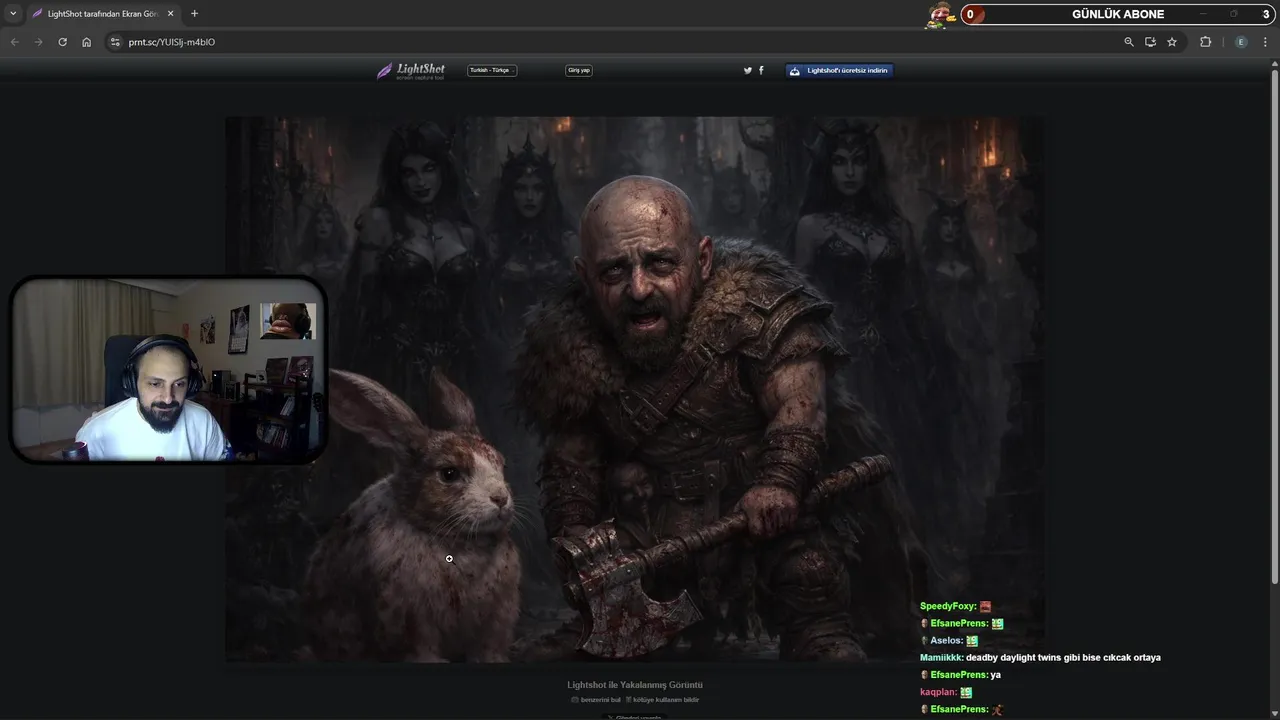
Task: Open the browser three-dot menu
Action: coord(1266,42)
